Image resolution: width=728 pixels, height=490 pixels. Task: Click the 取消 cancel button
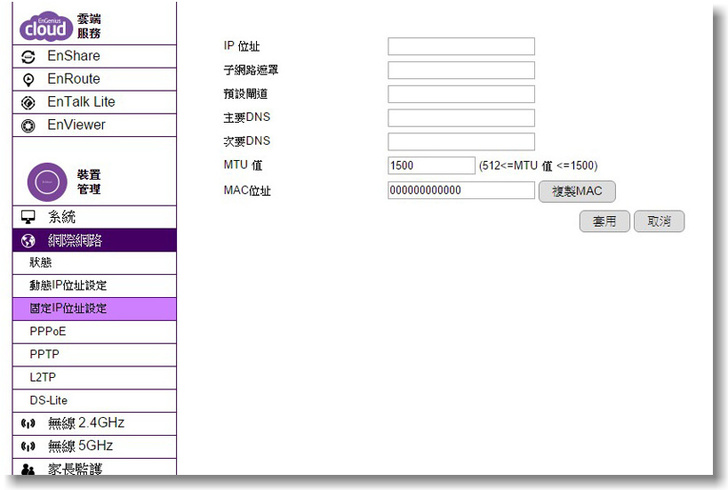(659, 222)
